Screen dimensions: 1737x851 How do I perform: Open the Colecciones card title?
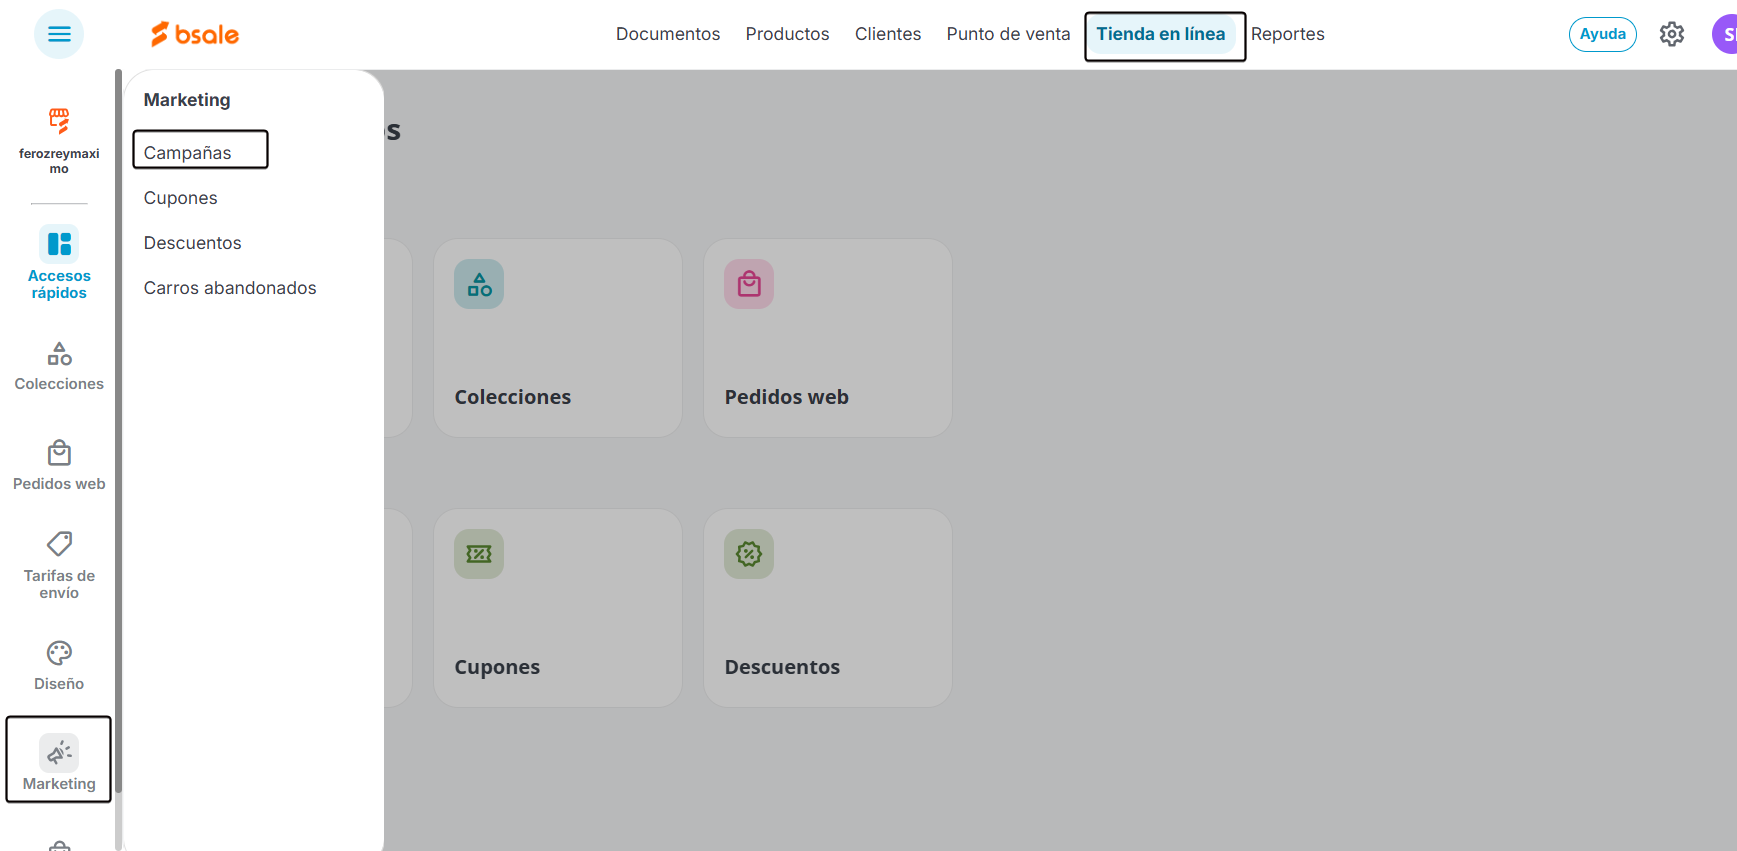[x=513, y=397]
